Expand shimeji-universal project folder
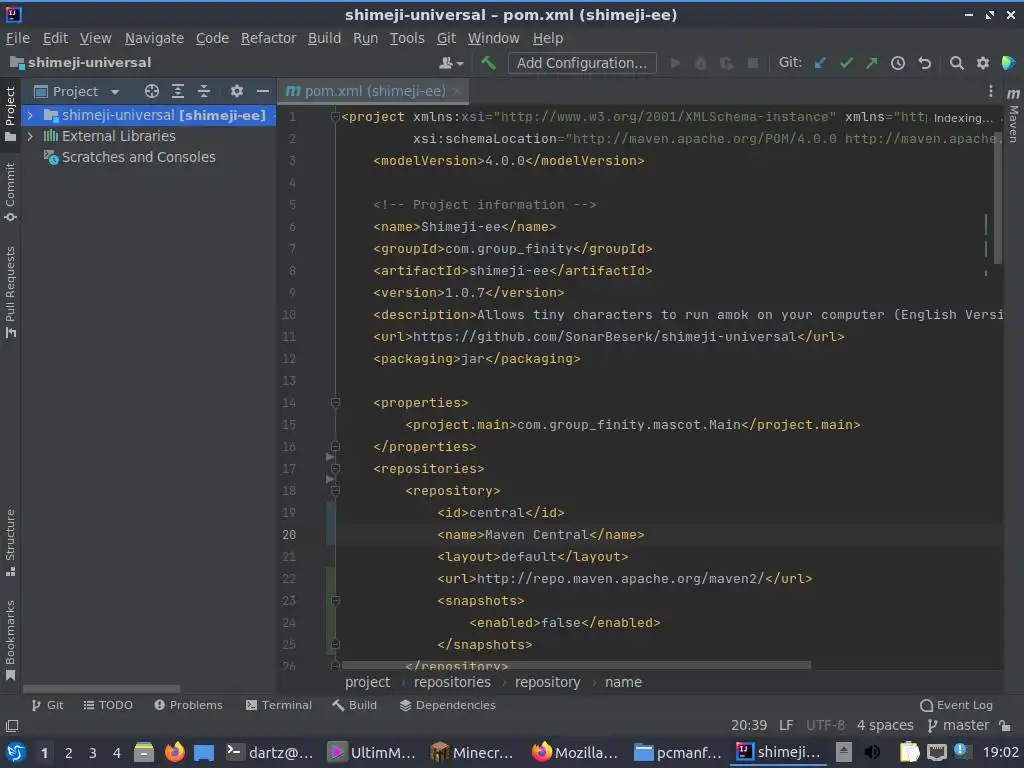1024x768 pixels. (30, 116)
